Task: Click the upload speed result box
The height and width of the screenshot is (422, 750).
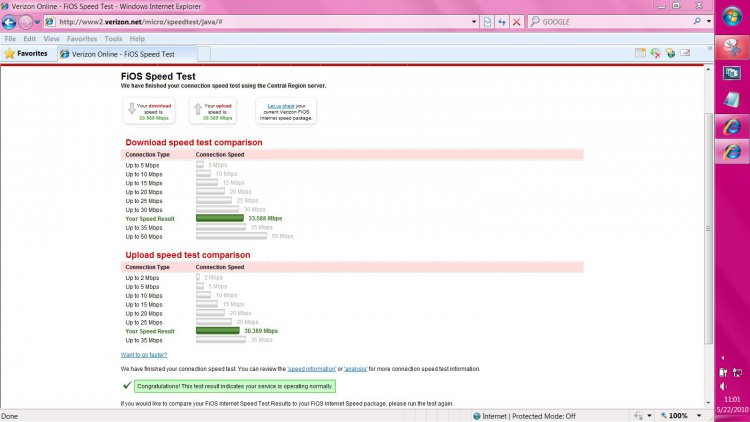Action: (212, 111)
